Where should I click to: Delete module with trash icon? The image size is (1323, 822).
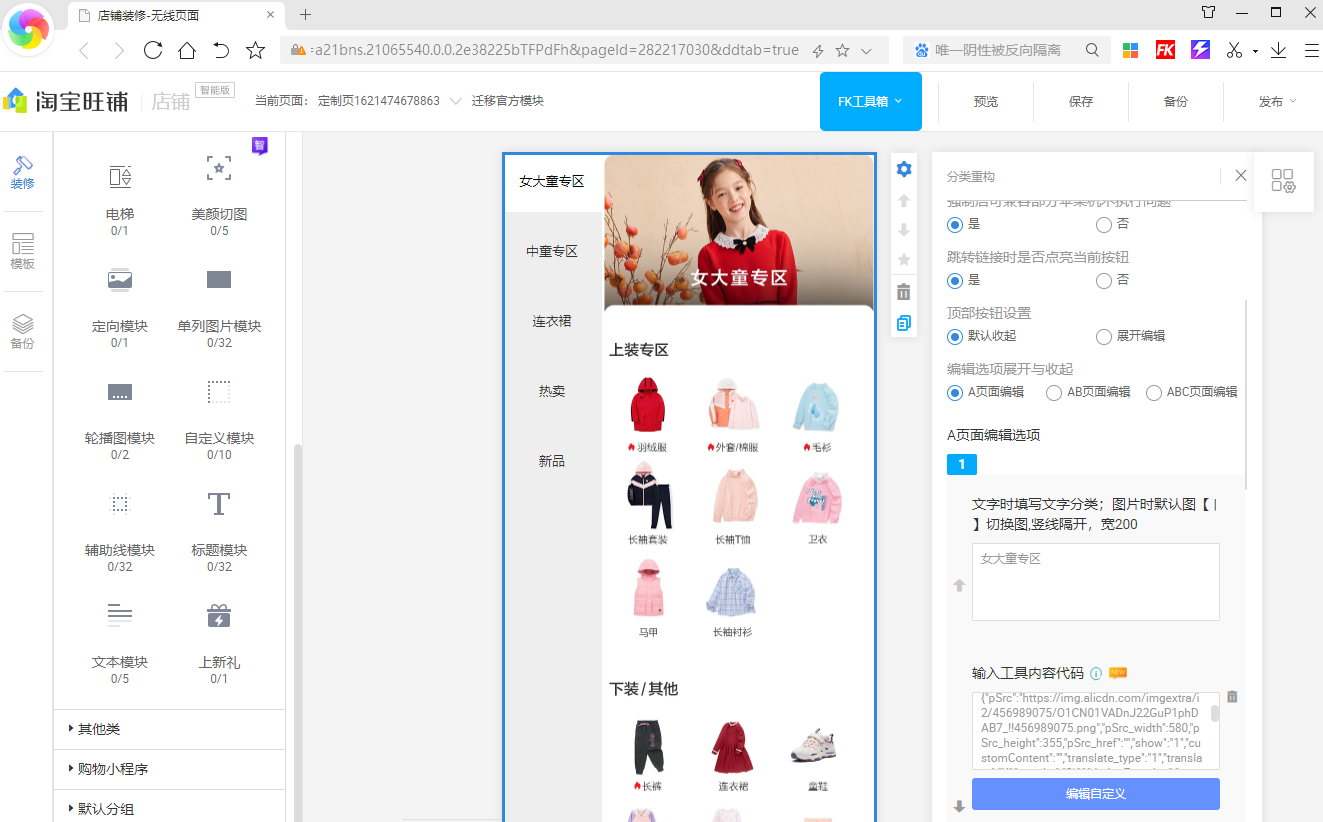pyautogui.click(x=904, y=292)
